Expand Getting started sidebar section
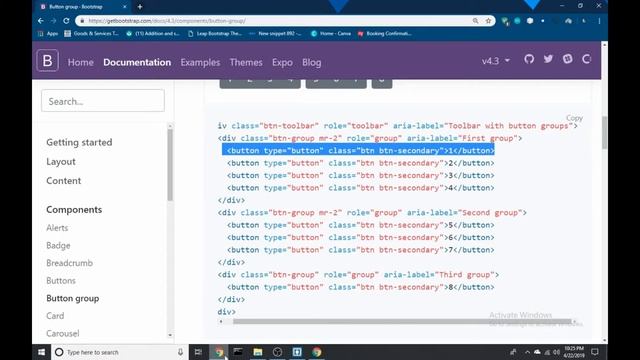 pyautogui.click(x=79, y=142)
